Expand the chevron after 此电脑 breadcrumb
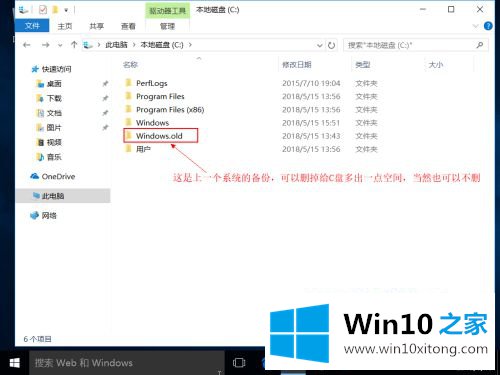Screen dimensions: 500x375 134,45
